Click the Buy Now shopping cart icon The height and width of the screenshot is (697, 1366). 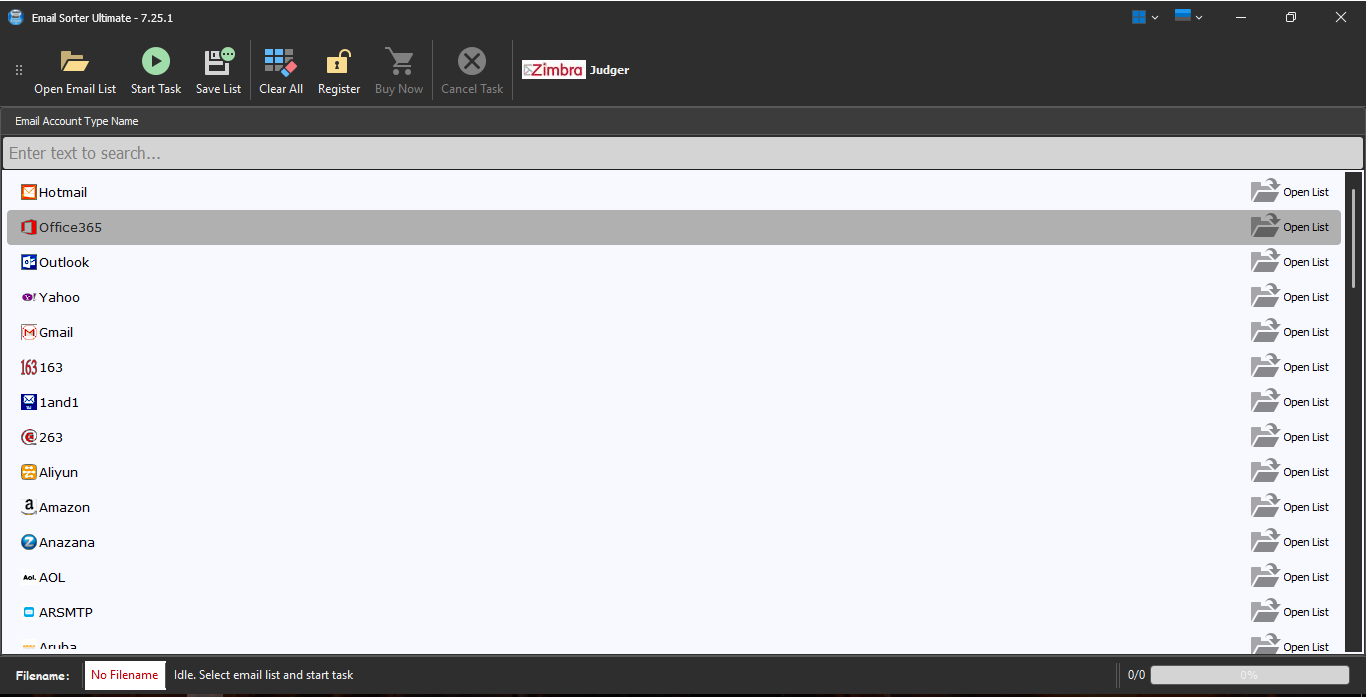(398, 61)
